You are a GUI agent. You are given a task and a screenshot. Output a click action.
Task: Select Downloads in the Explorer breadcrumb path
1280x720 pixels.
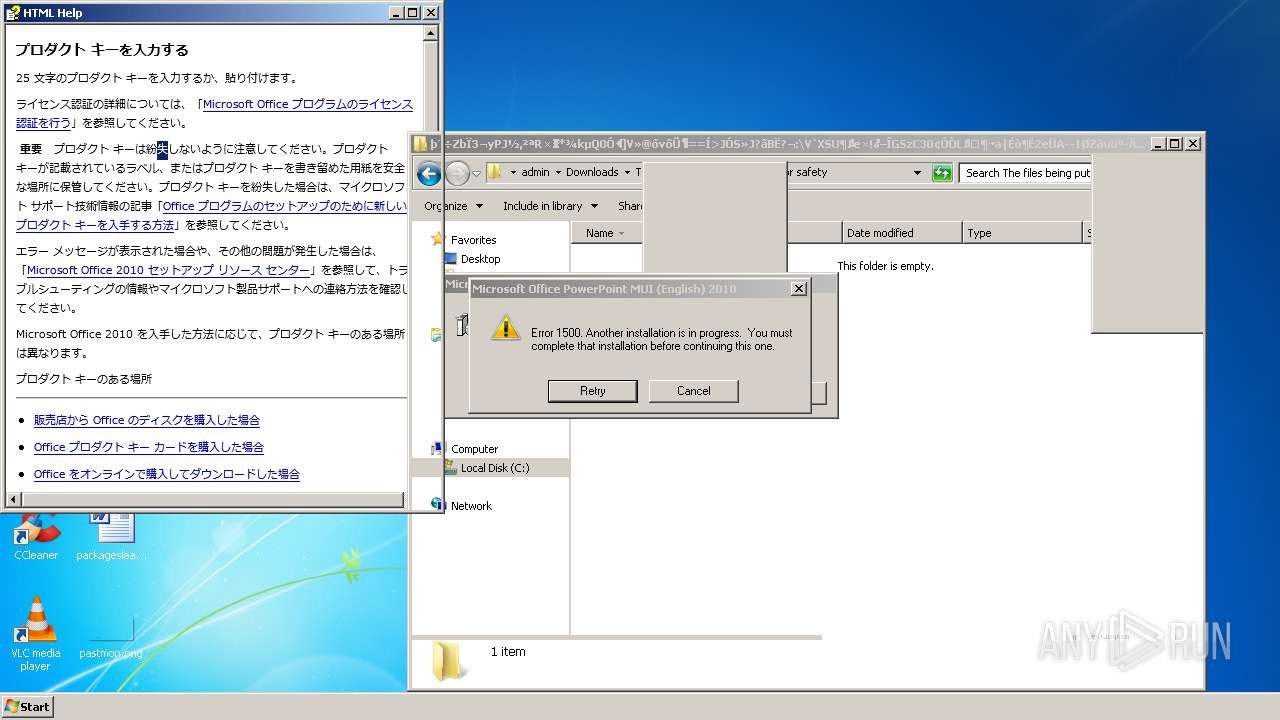click(x=592, y=172)
